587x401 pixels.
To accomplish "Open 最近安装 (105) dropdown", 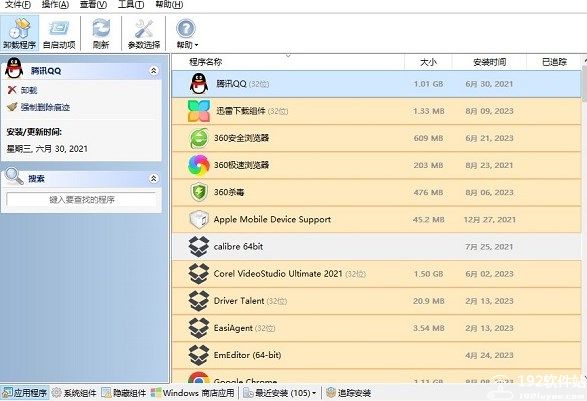I will click(280, 393).
